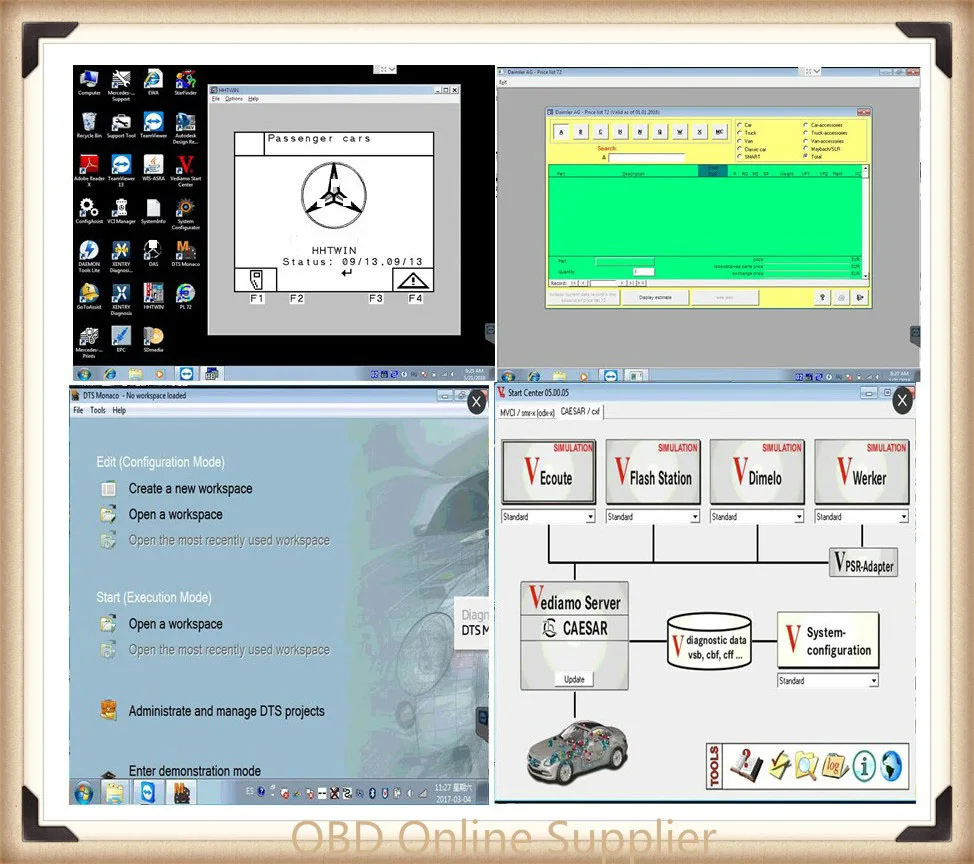Click the Search input field in Price list
974x864 pixels.
pos(646,157)
